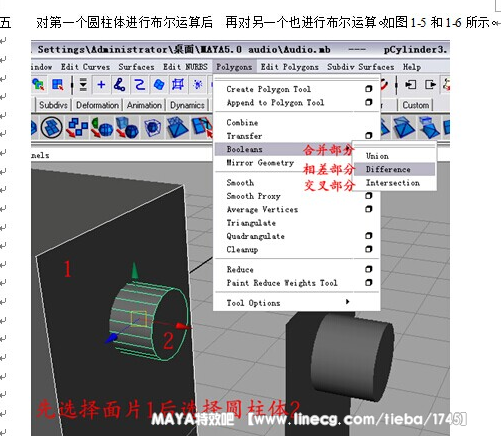Expand the Tool Options submenu arrow
Screen dimensions: 501x436
click(x=348, y=302)
